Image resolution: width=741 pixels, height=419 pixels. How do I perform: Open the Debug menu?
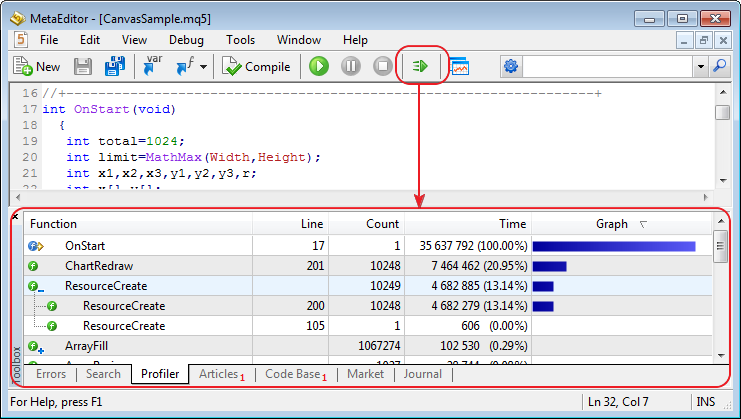186,40
